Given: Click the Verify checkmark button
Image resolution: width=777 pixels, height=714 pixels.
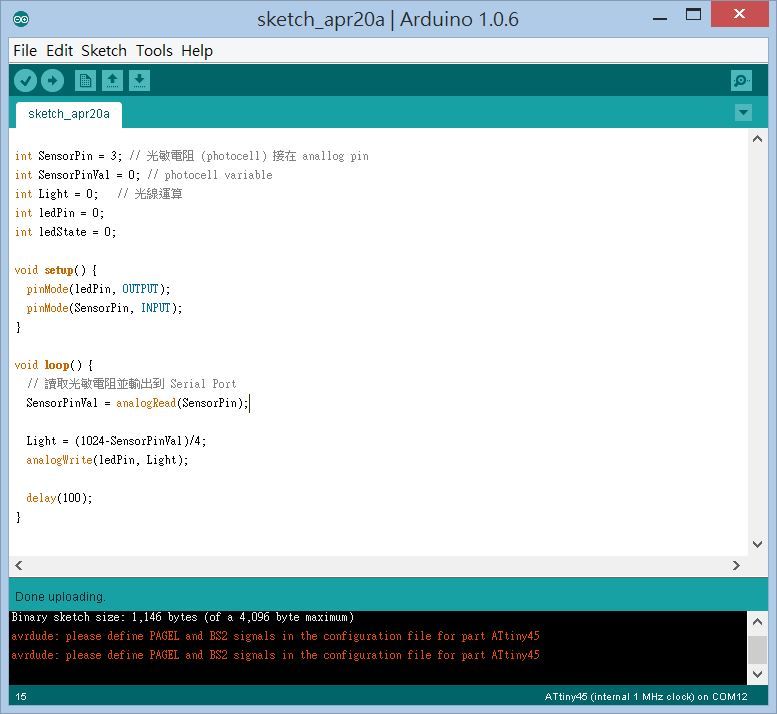Looking at the screenshot, I should (25, 80).
